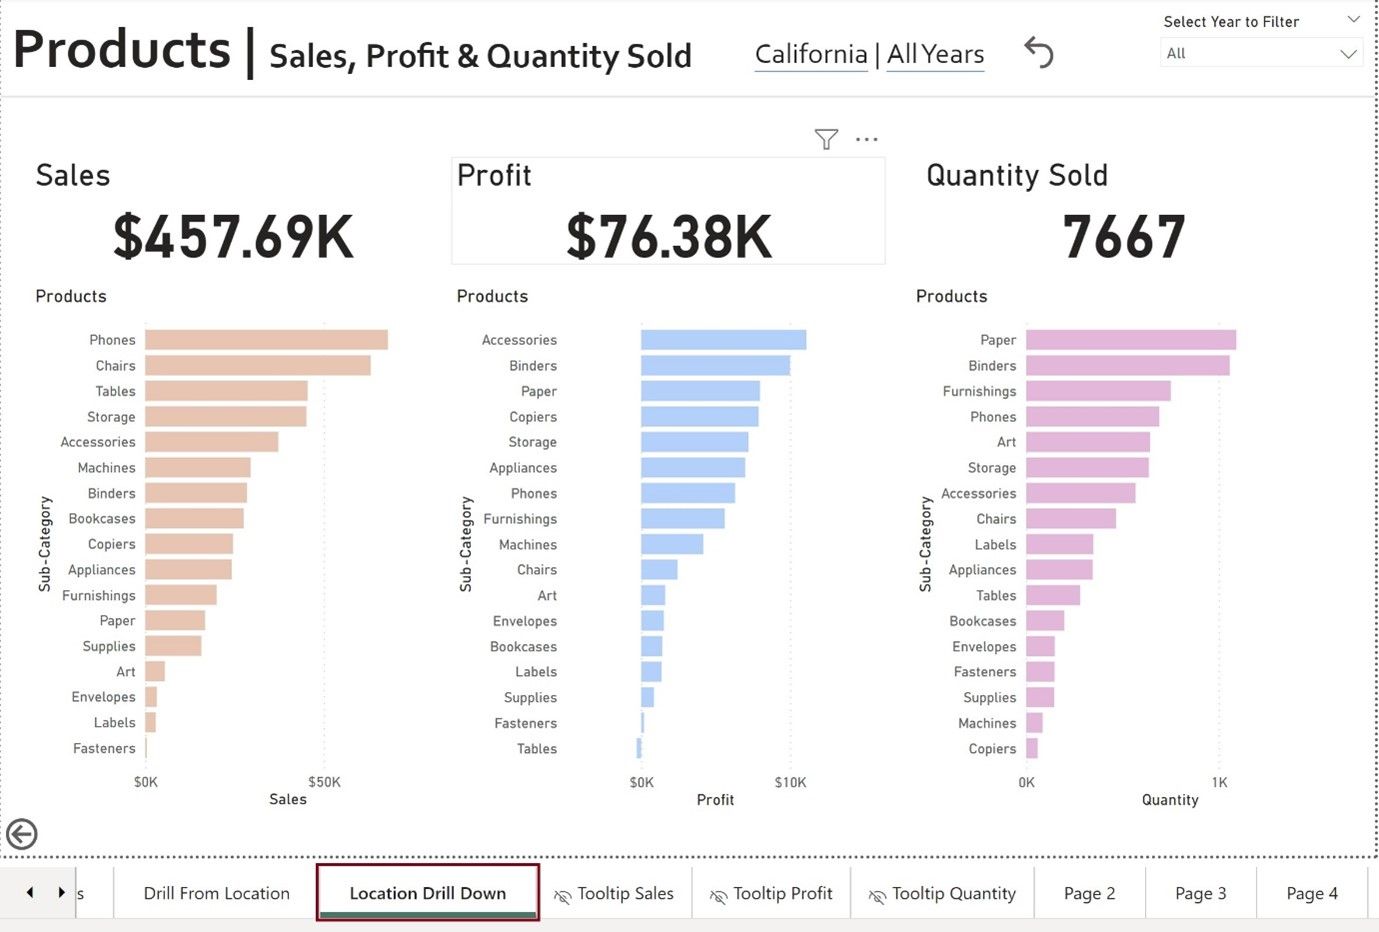Open the year filter dropdown showing All
Image resolution: width=1379 pixels, height=932 pixels.
click(1261, 54)
